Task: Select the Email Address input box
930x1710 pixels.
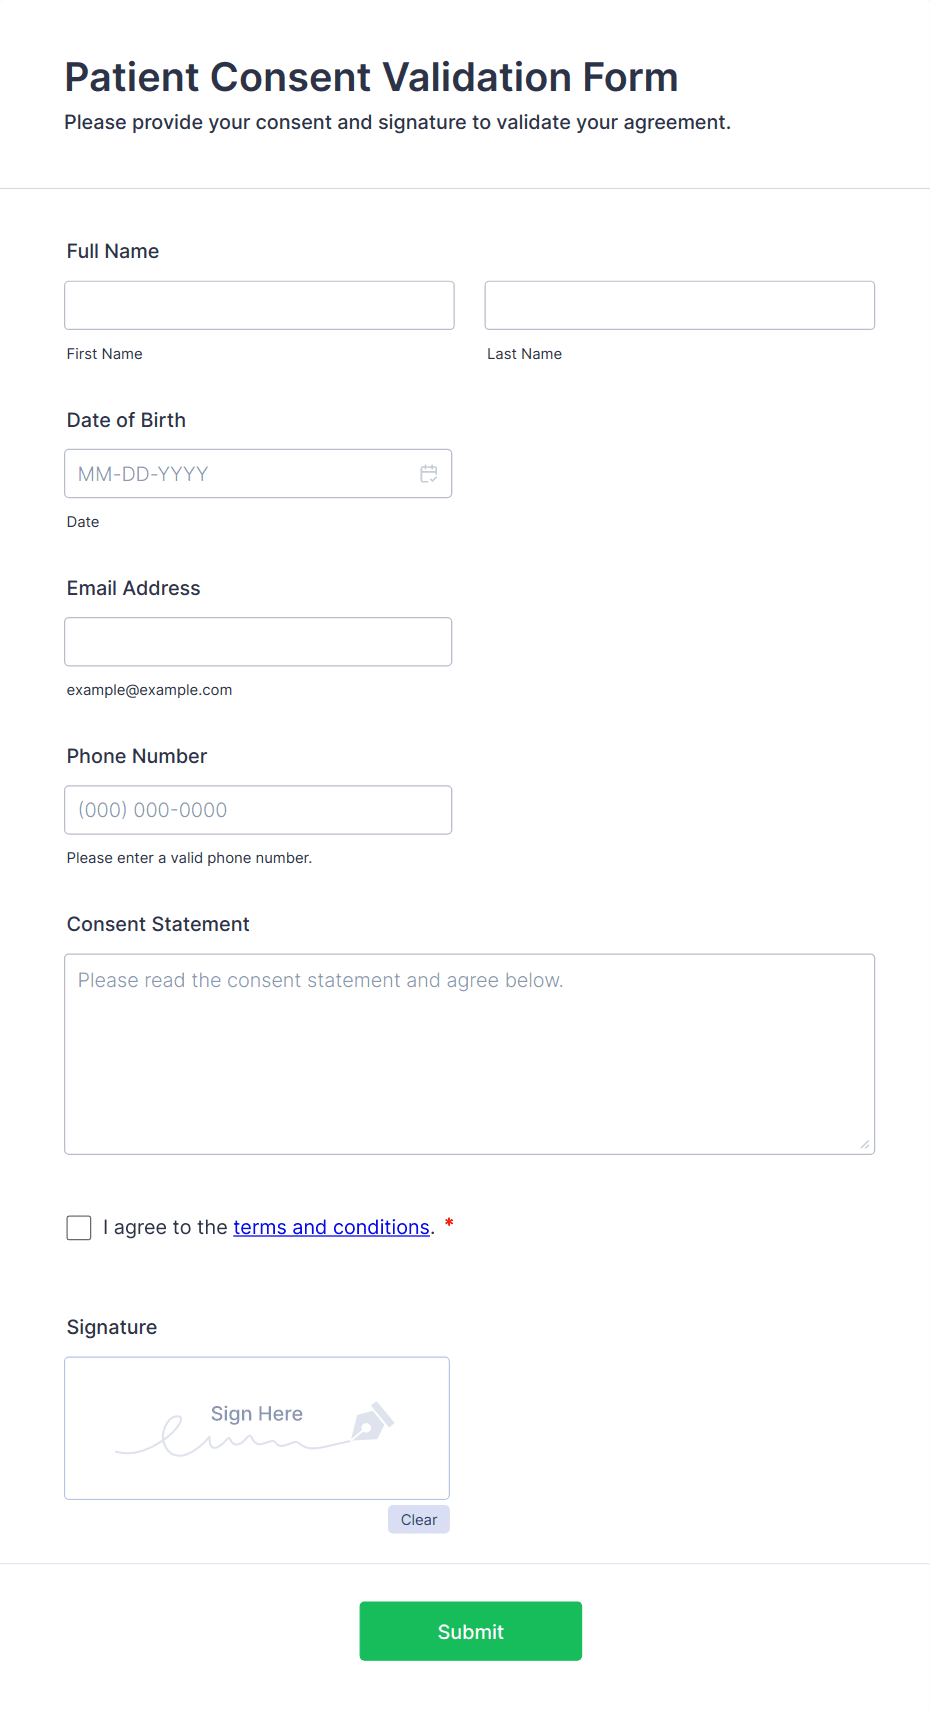Action: 258,642
